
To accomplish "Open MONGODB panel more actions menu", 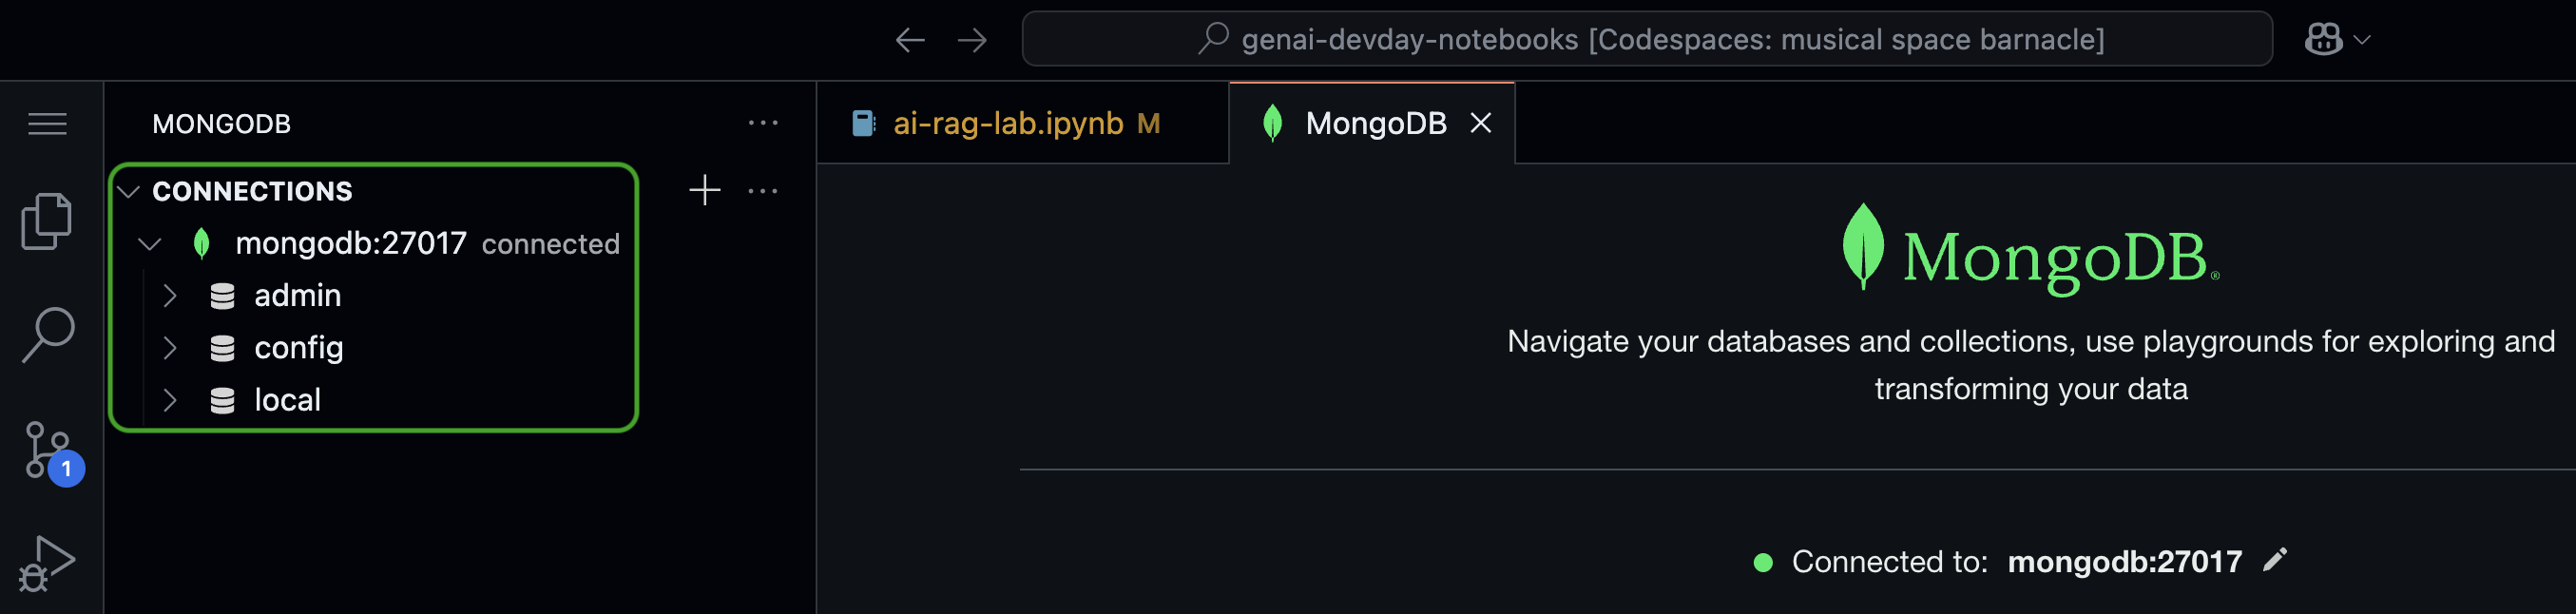I will [x=763, y=123].
